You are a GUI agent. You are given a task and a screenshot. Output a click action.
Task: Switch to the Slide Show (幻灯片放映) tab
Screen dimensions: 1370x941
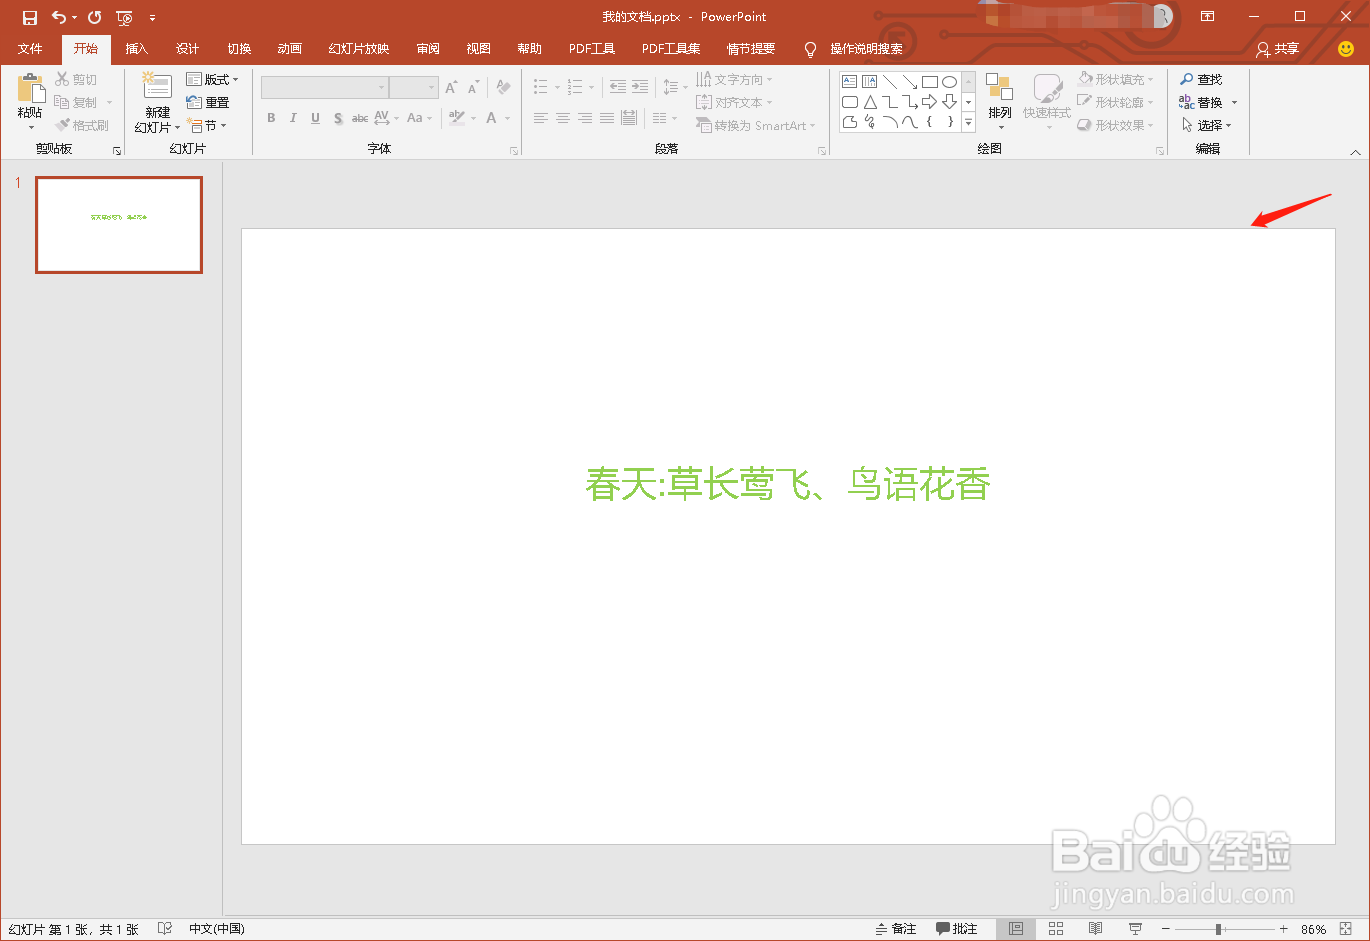click(x=359, y=49)
